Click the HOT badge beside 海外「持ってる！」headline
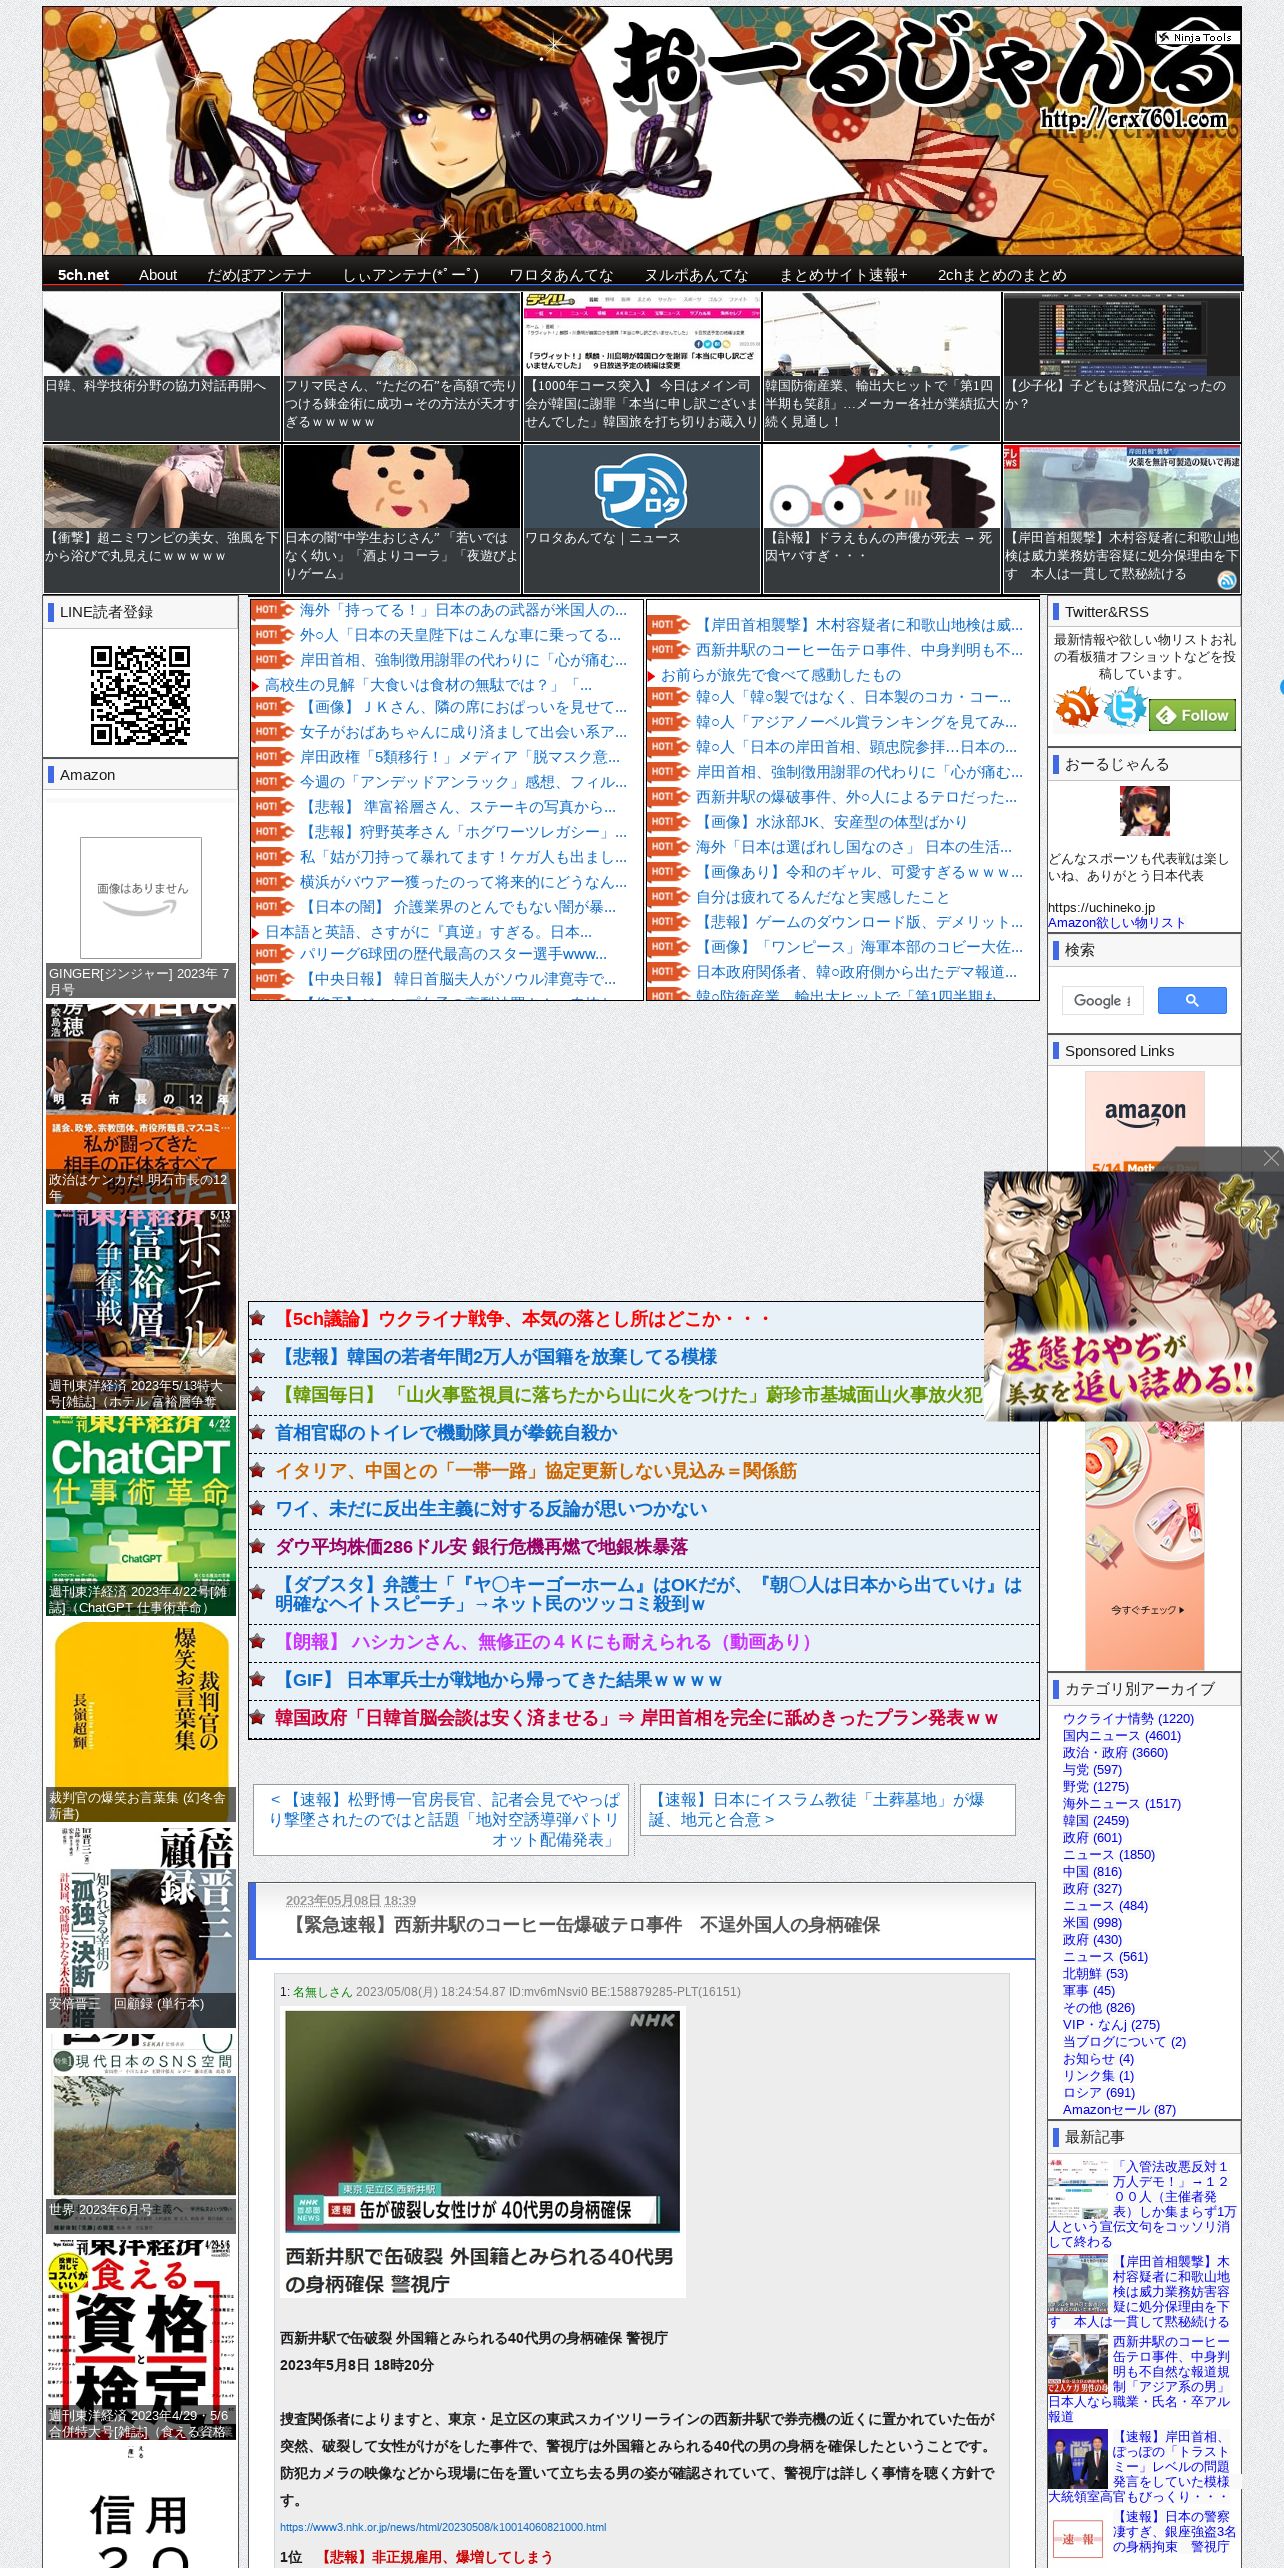Screen dimensions: 1284x2568 coord(271,610)
